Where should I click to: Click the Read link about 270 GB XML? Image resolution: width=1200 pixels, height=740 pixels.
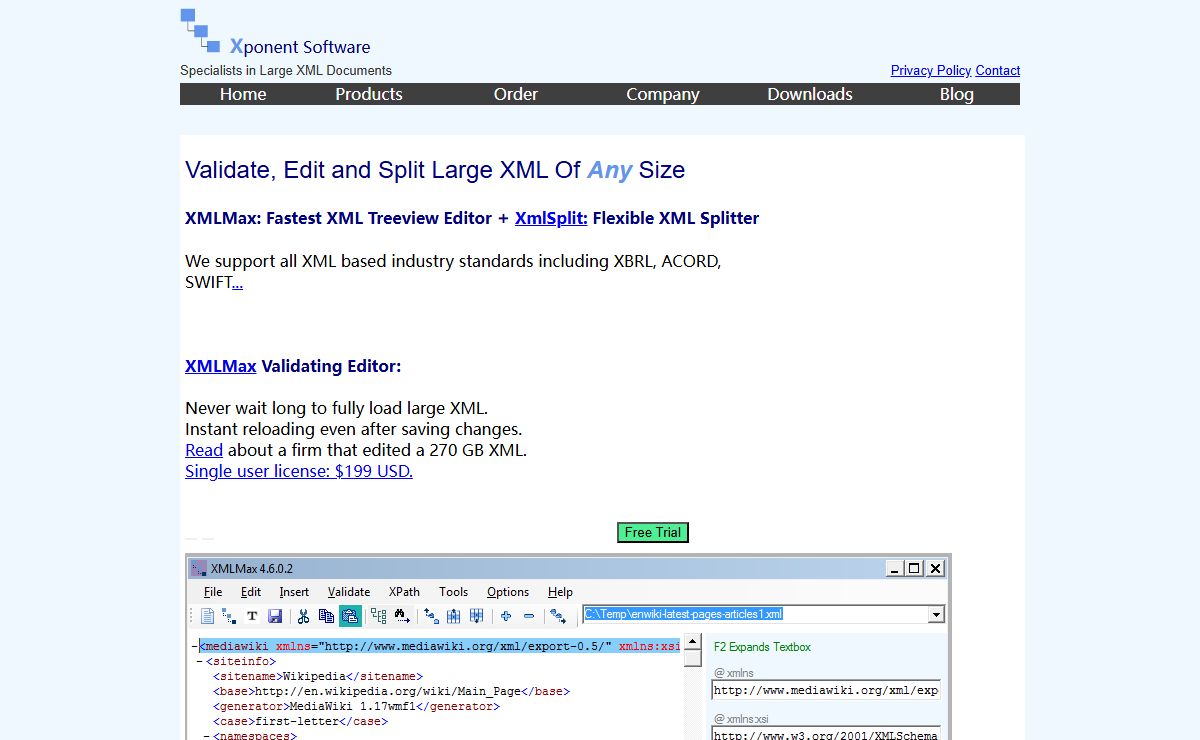tap(204, 450)
